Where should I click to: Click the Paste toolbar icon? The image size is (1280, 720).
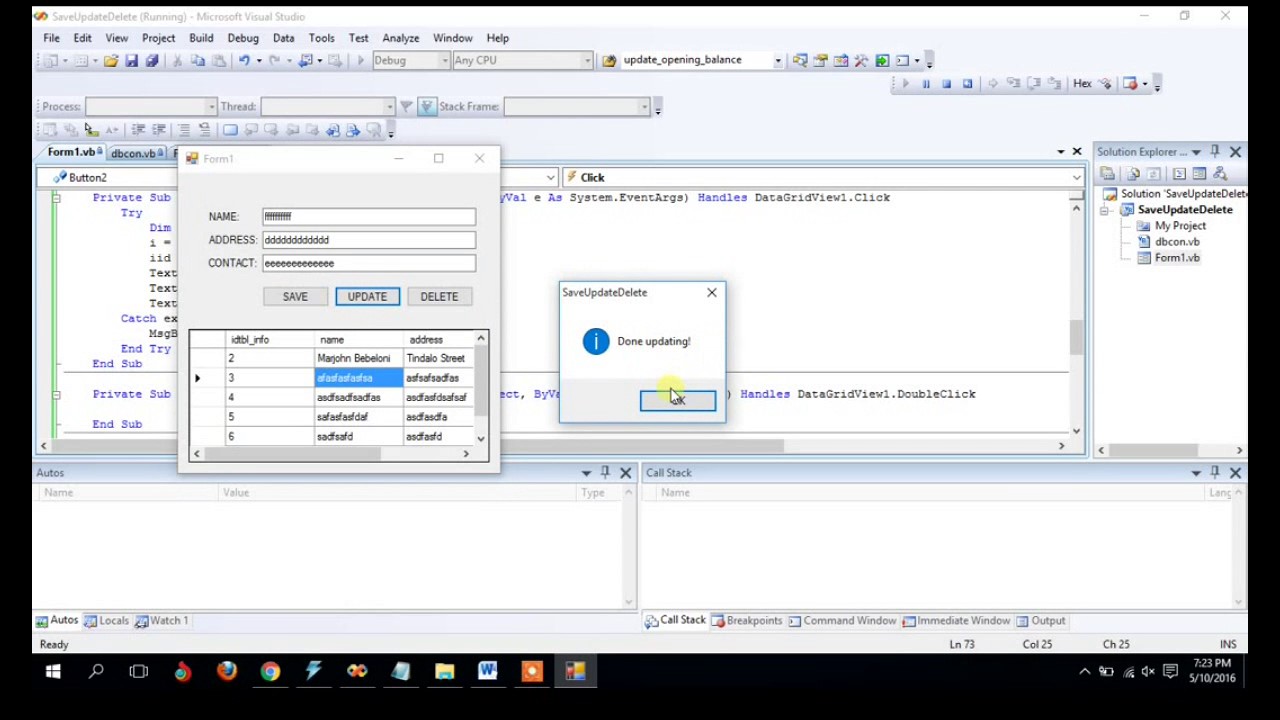click(218, 60)
